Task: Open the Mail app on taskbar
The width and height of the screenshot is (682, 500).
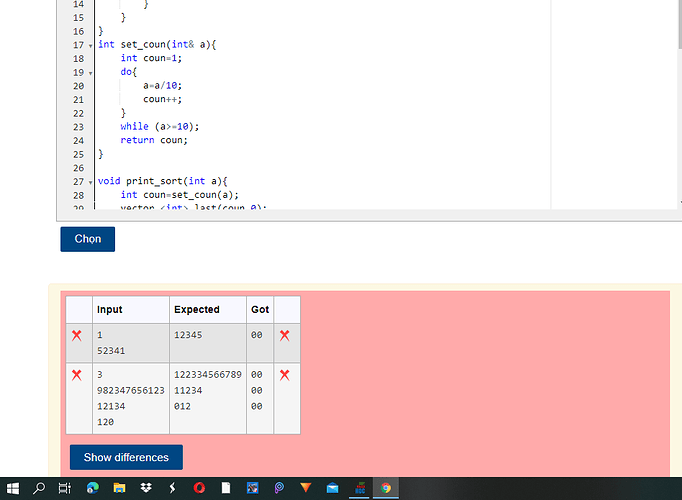Action: point(332,488)
